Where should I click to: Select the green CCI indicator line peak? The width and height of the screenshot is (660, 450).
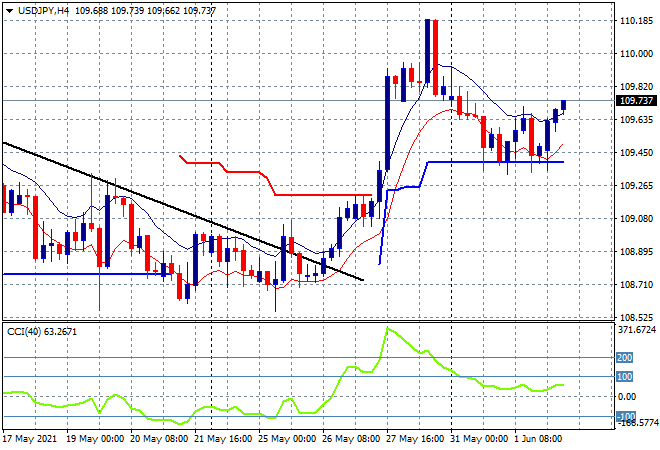coord(388,328)
